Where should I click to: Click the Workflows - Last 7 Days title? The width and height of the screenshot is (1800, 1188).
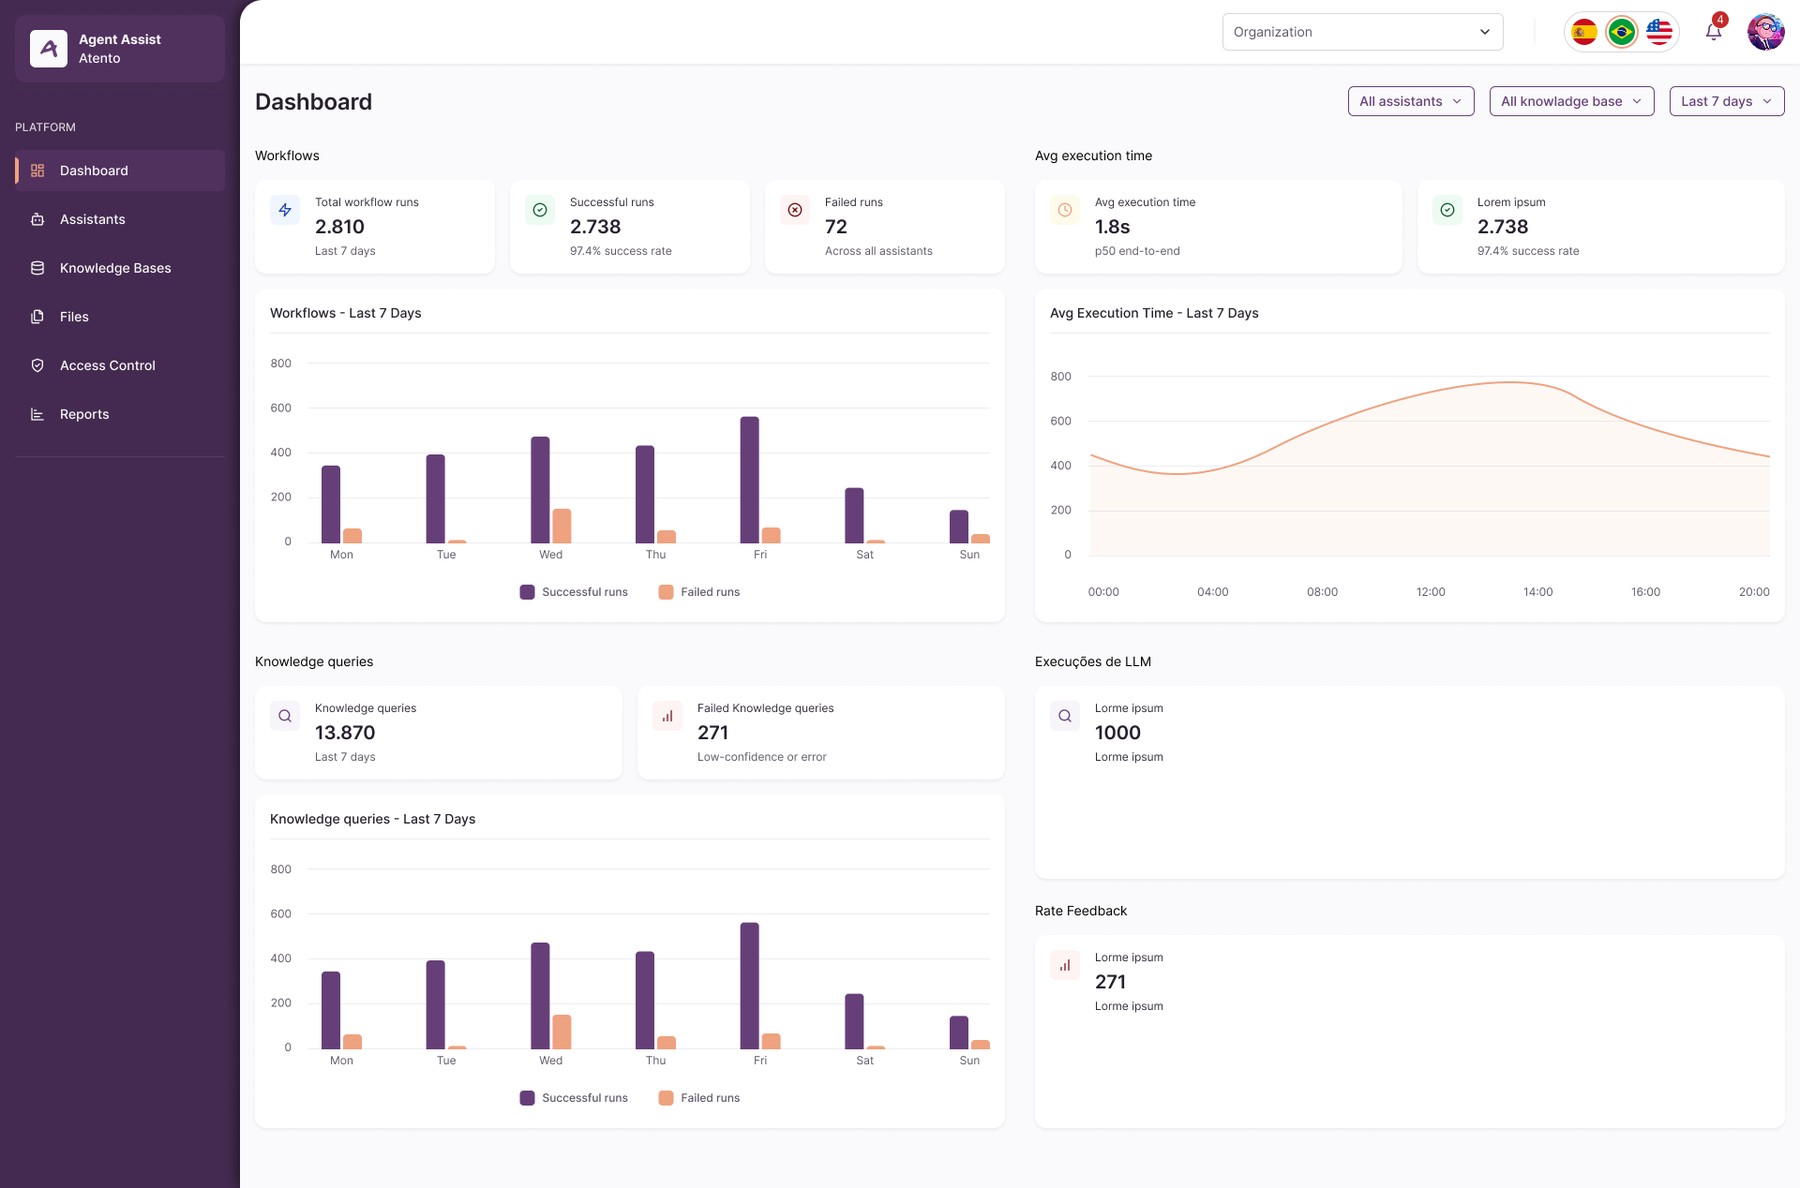point(345,313)
